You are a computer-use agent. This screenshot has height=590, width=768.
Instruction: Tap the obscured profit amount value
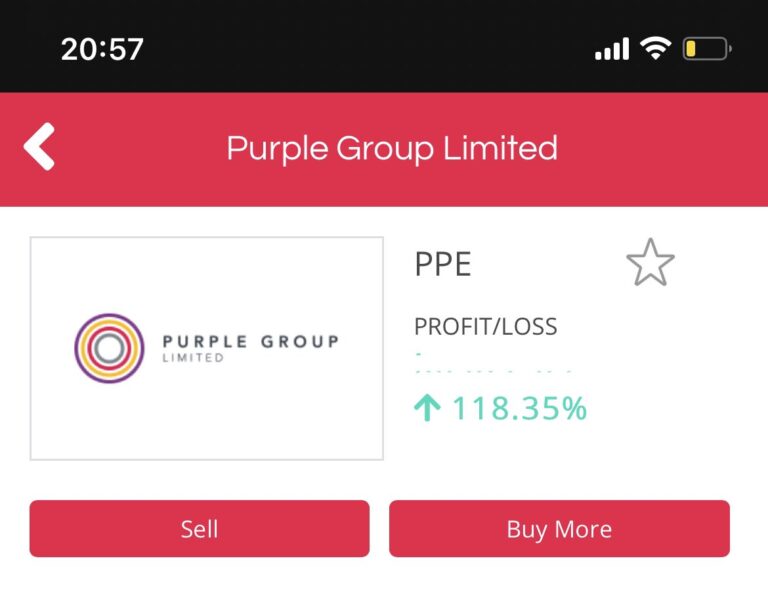(x=494, y=372)
